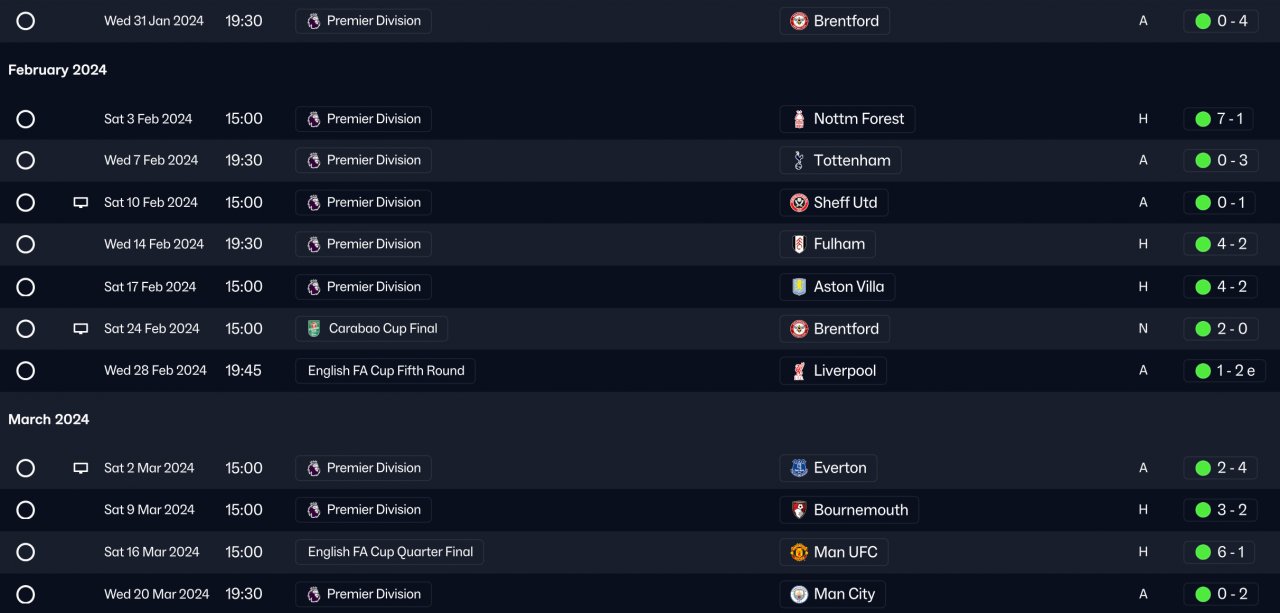Select the radio circle for Man UFC match
The image size is (1280, 613).
pyautogui.click(x=26, y=552)
